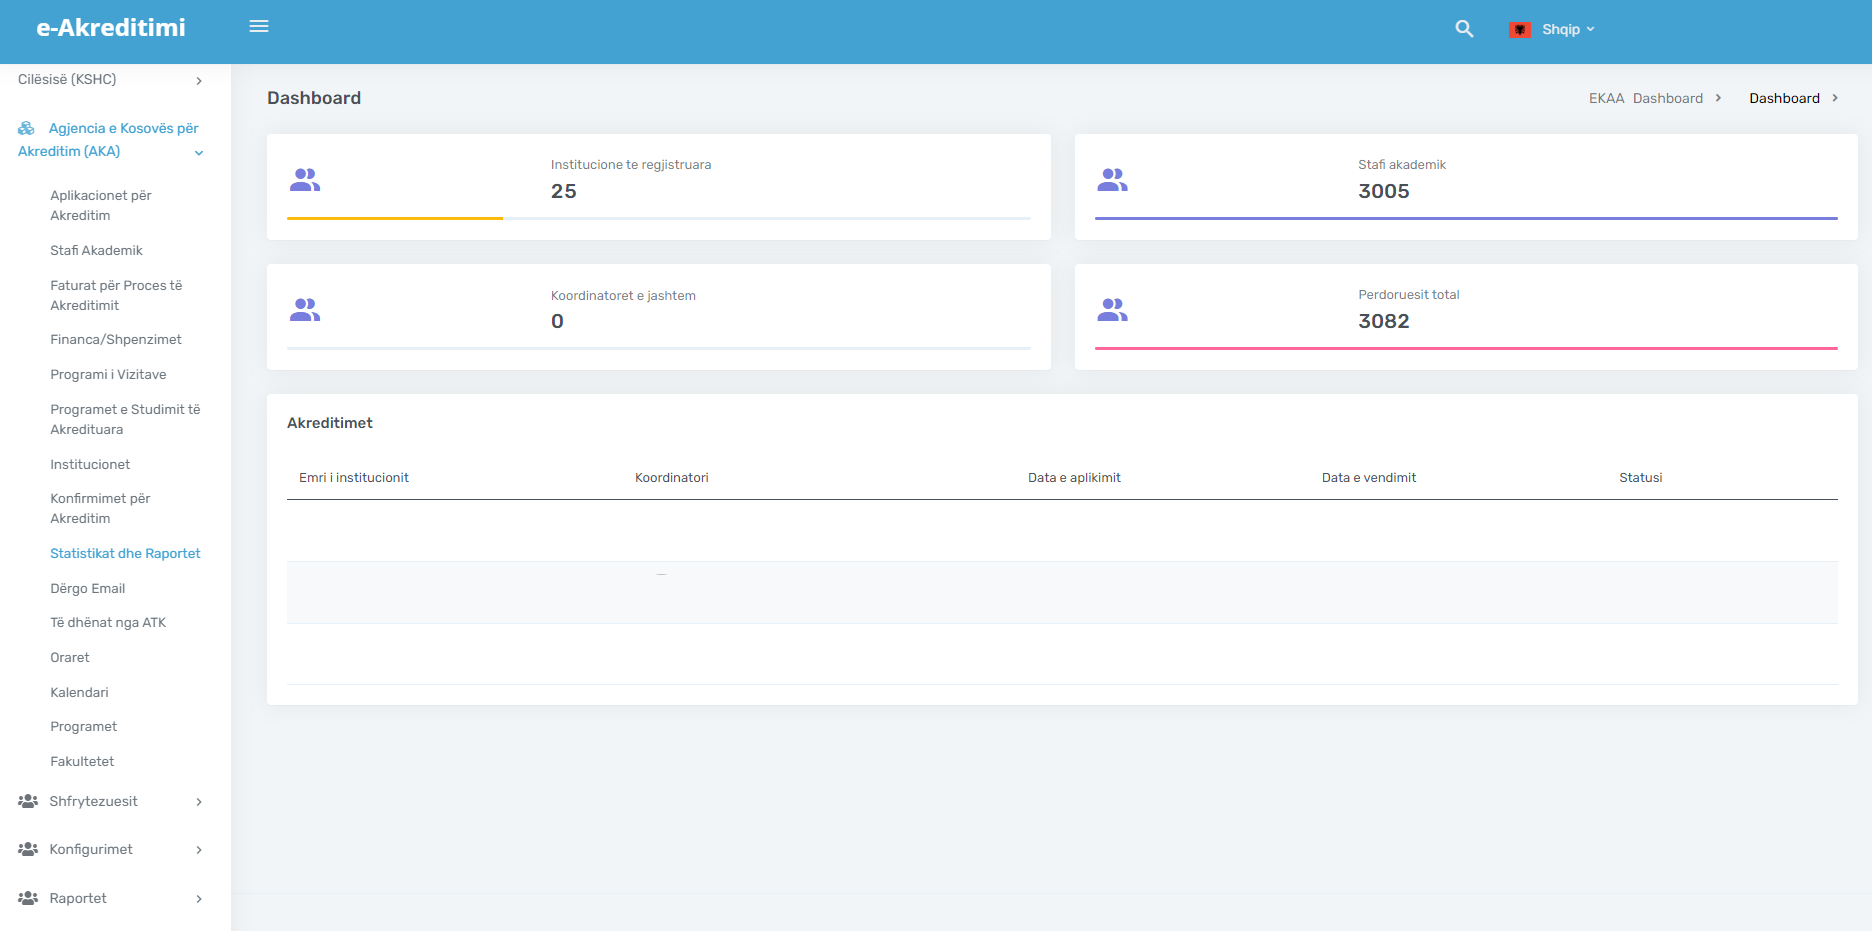The width and height of the screenshot is (1872, 931).
Task: Open the Shqip language dropdown
Action: click(1567, 30)
